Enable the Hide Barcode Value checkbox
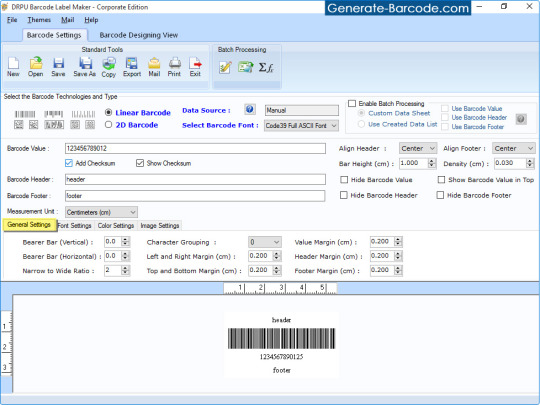Screen dimensions: 540x405 pos(344,179)
